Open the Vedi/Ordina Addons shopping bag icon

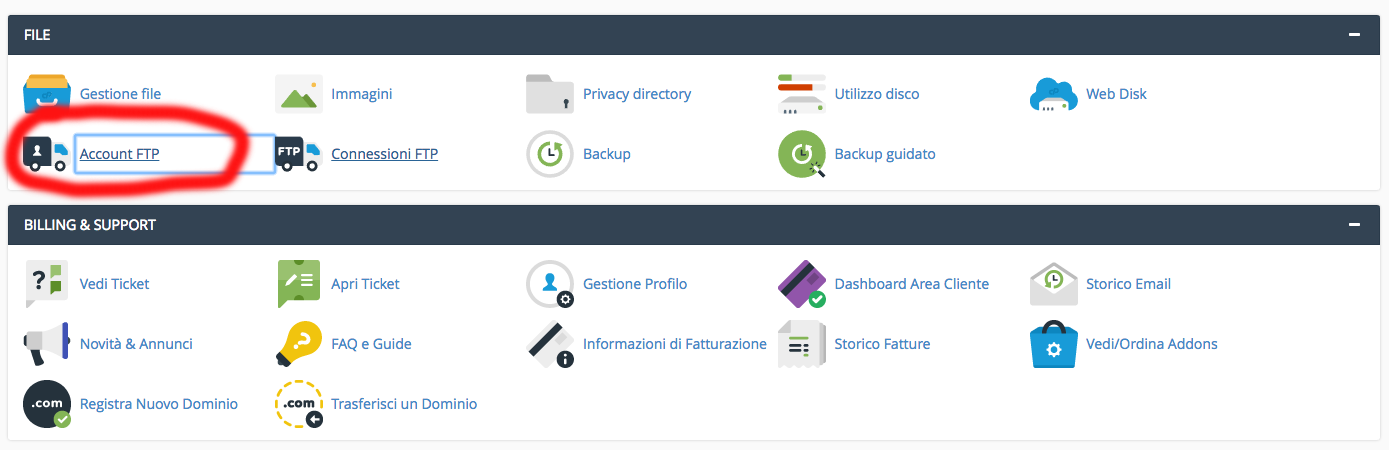[x=1054, y=344]
